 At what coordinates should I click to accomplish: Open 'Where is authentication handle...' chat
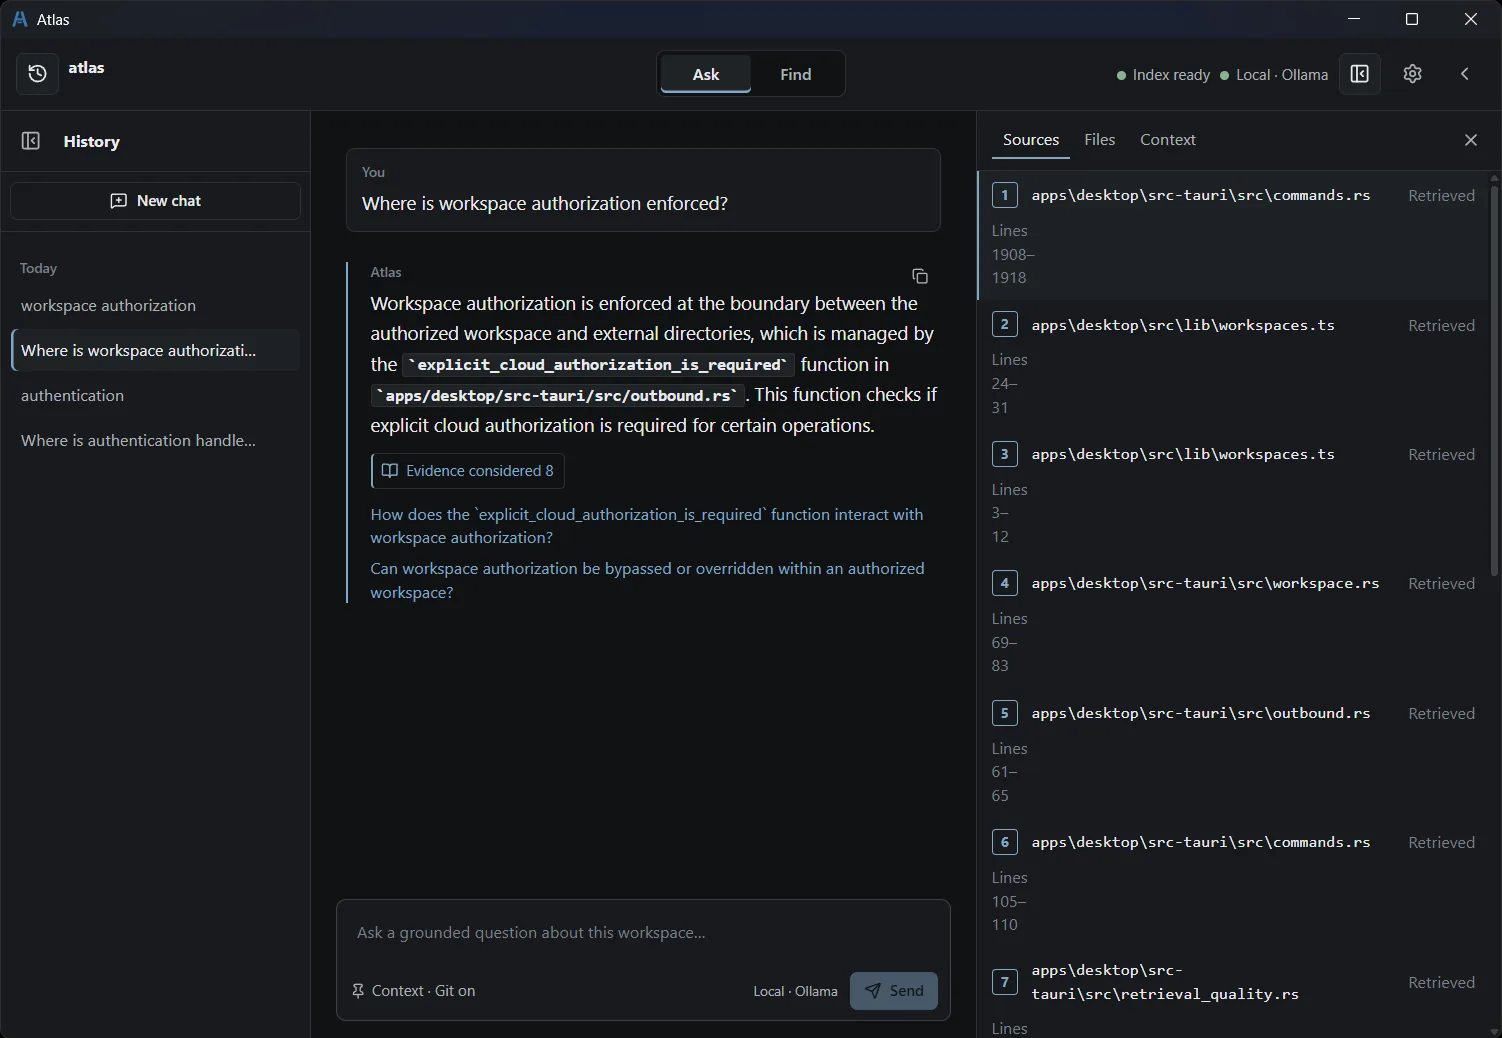[155, 441]
